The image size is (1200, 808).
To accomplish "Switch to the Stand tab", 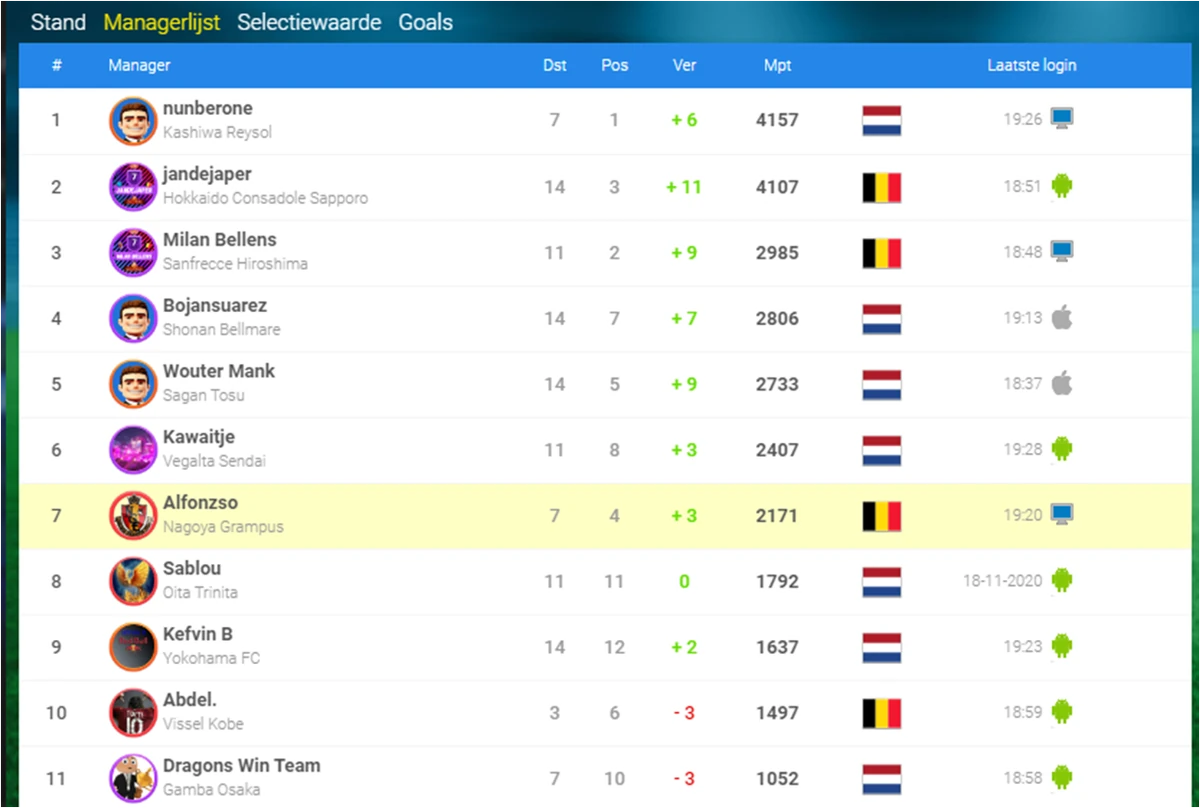I will 57,21.
